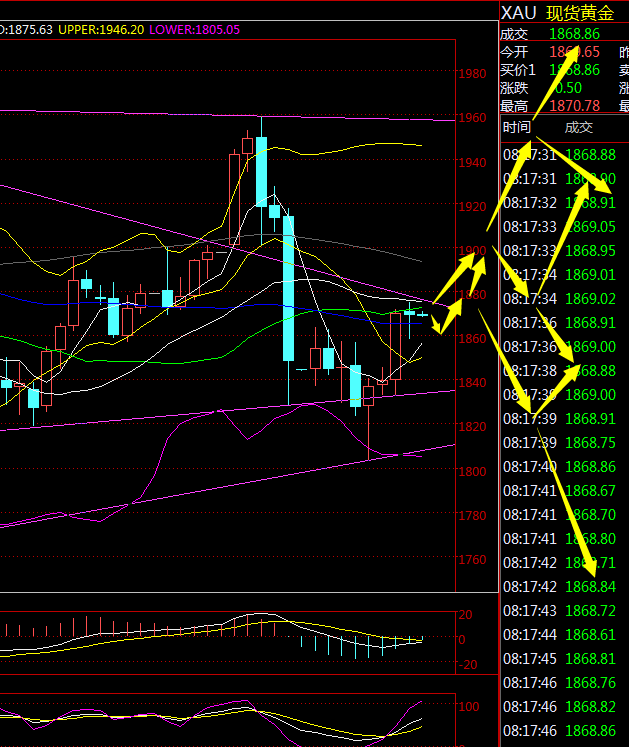This screenshot has width=629, height=747.
Task: Click the cyan candle at the 1960 peak
Action: [261, 170]
